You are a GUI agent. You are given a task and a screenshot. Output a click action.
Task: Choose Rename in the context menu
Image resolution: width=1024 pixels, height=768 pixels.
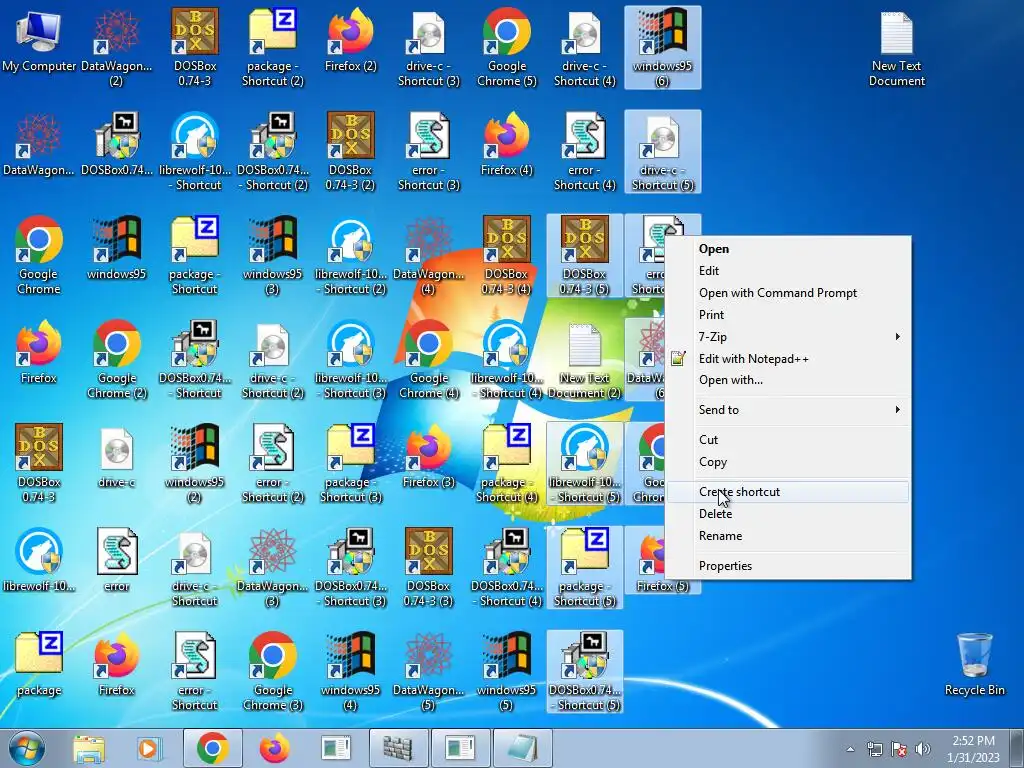click(x=788, y=536)
